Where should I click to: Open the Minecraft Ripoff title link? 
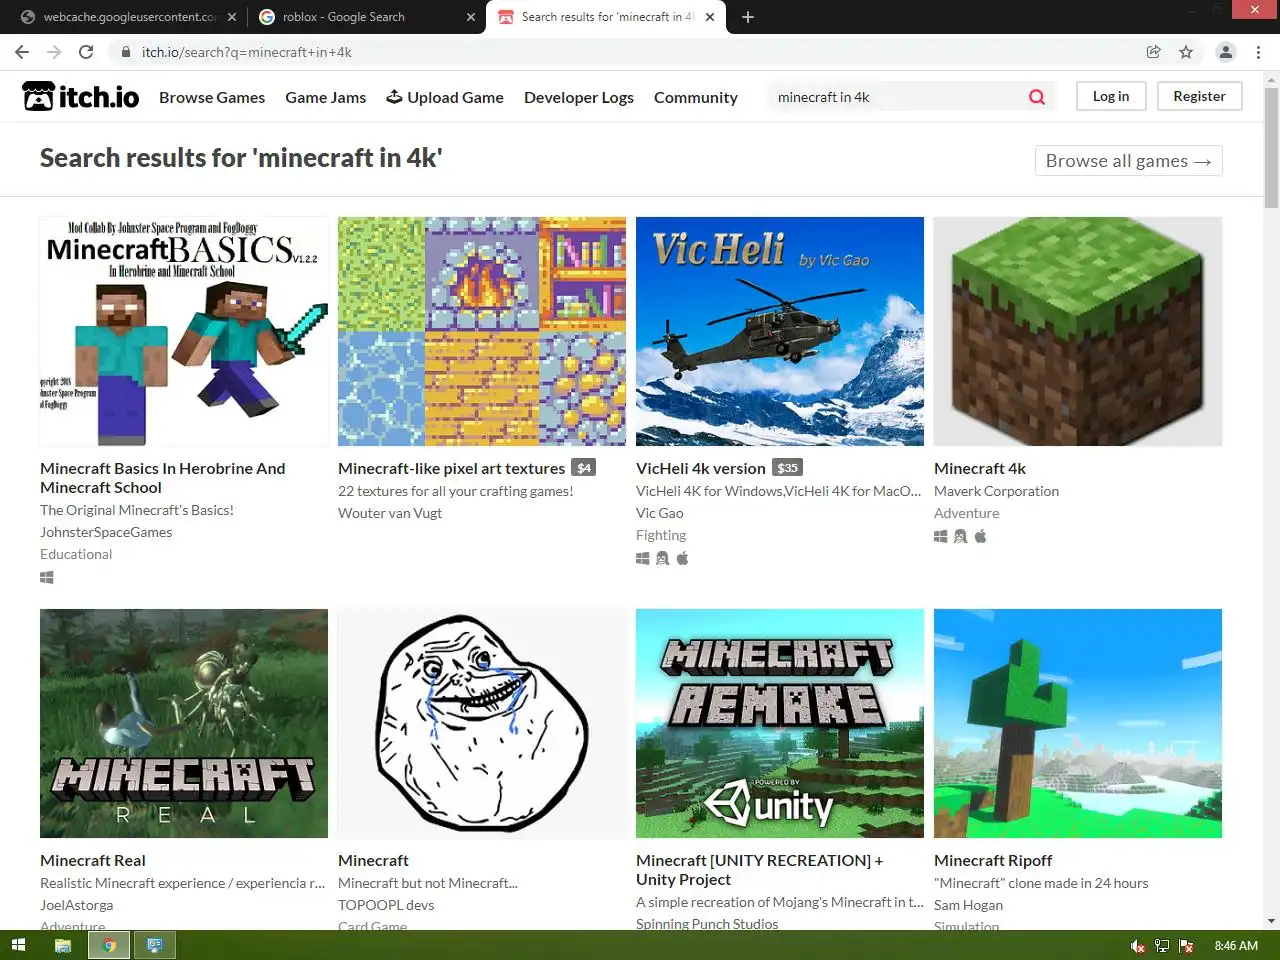(993, 860)
